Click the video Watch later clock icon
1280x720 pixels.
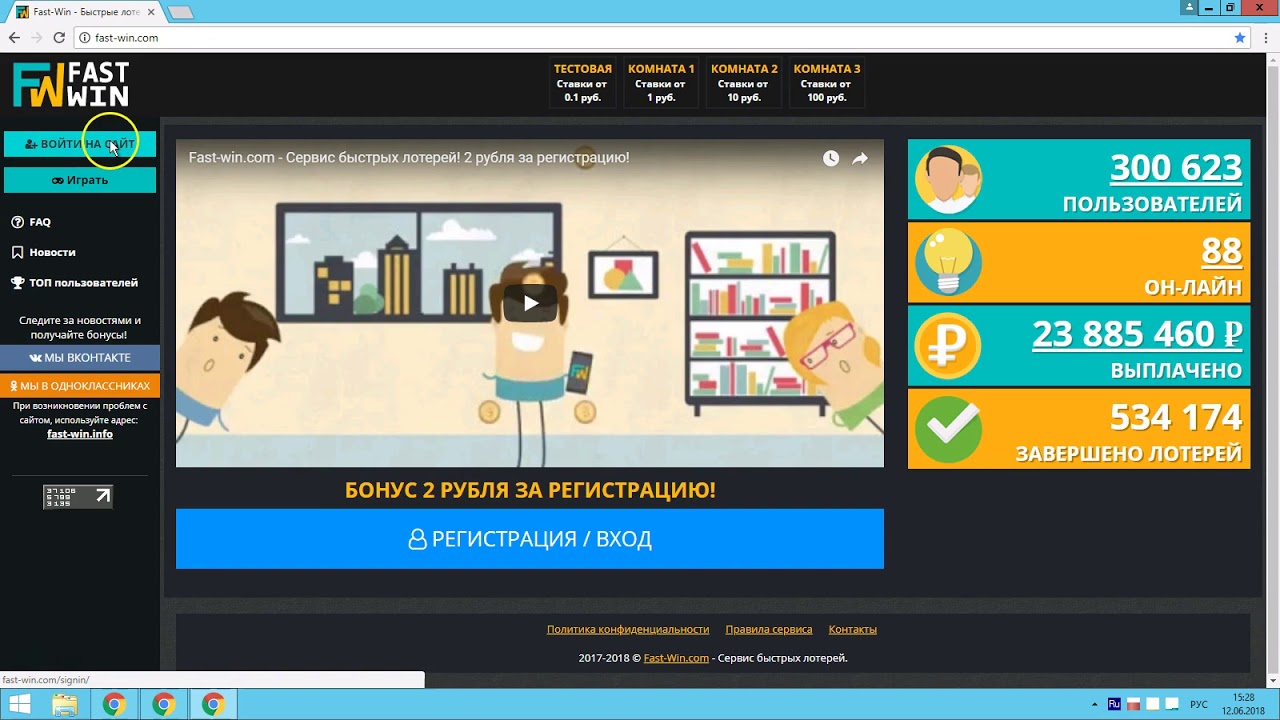(x=831, y=158)
